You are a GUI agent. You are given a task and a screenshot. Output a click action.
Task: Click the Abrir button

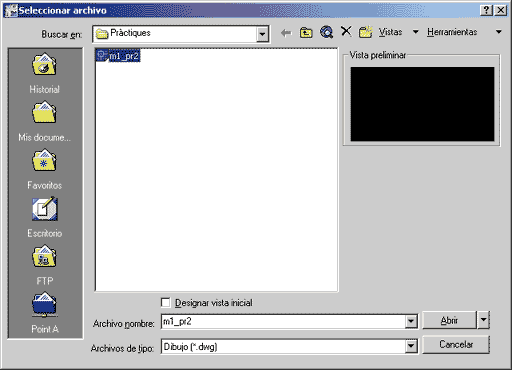(x=449, y=320)
